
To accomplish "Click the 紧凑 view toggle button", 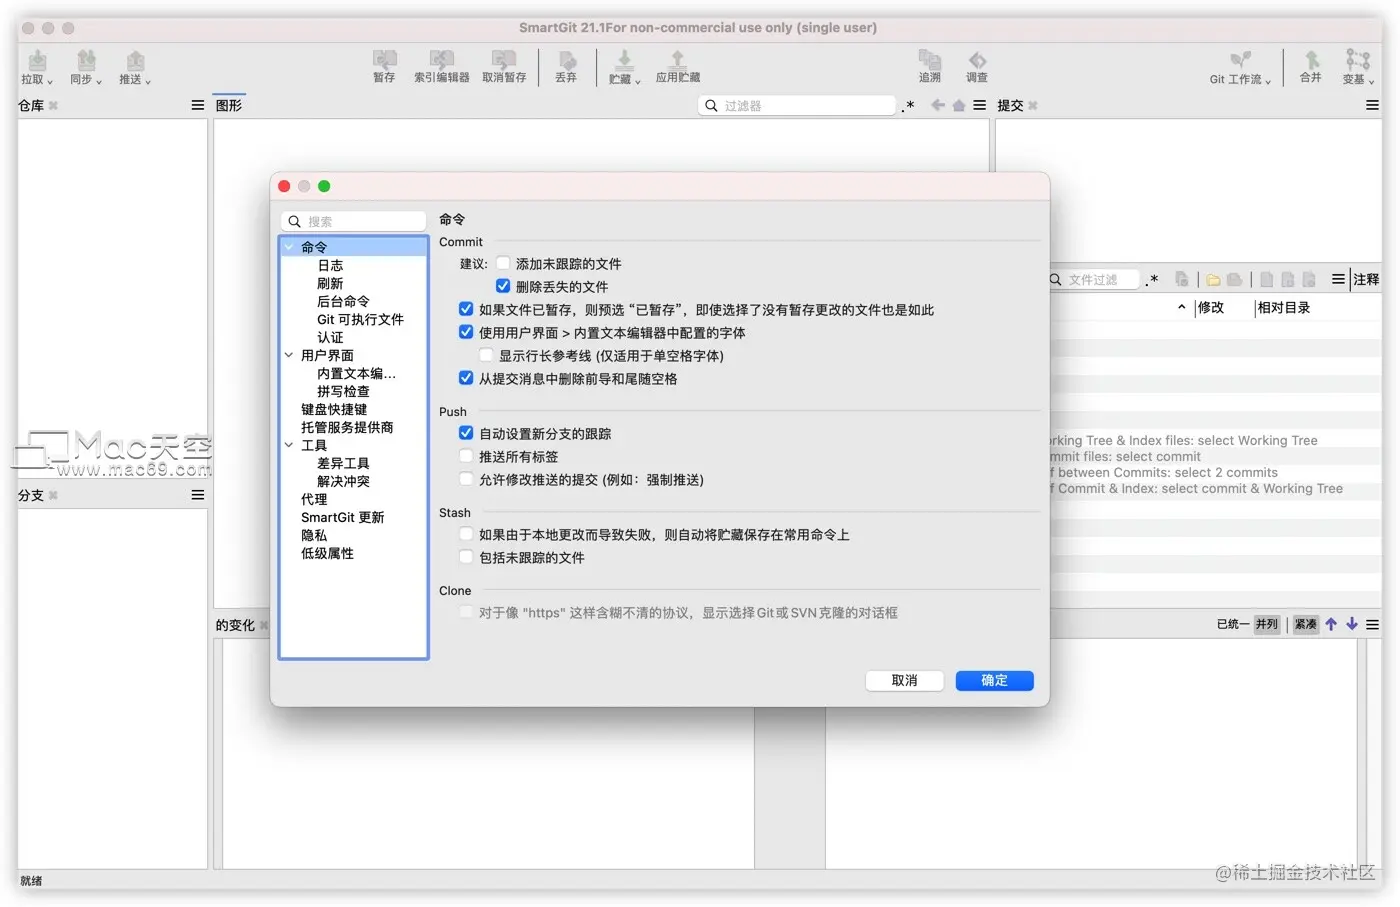I will coord(1306,624).
